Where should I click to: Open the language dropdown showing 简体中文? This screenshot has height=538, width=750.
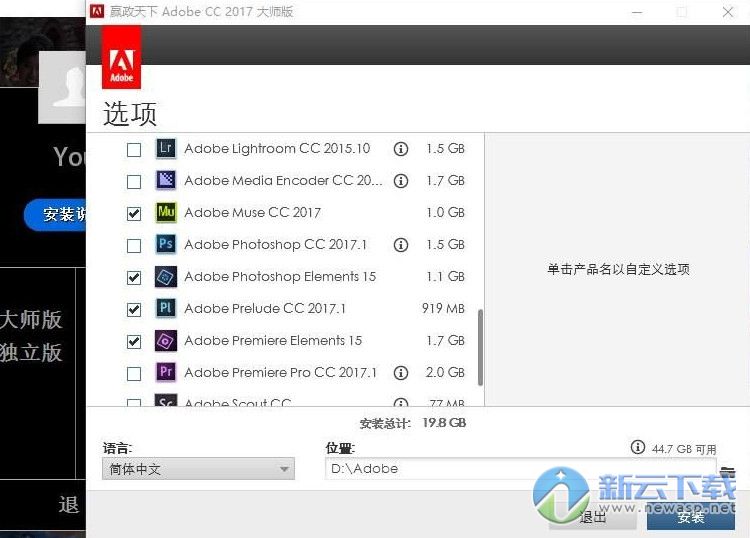tap(198, 469)
